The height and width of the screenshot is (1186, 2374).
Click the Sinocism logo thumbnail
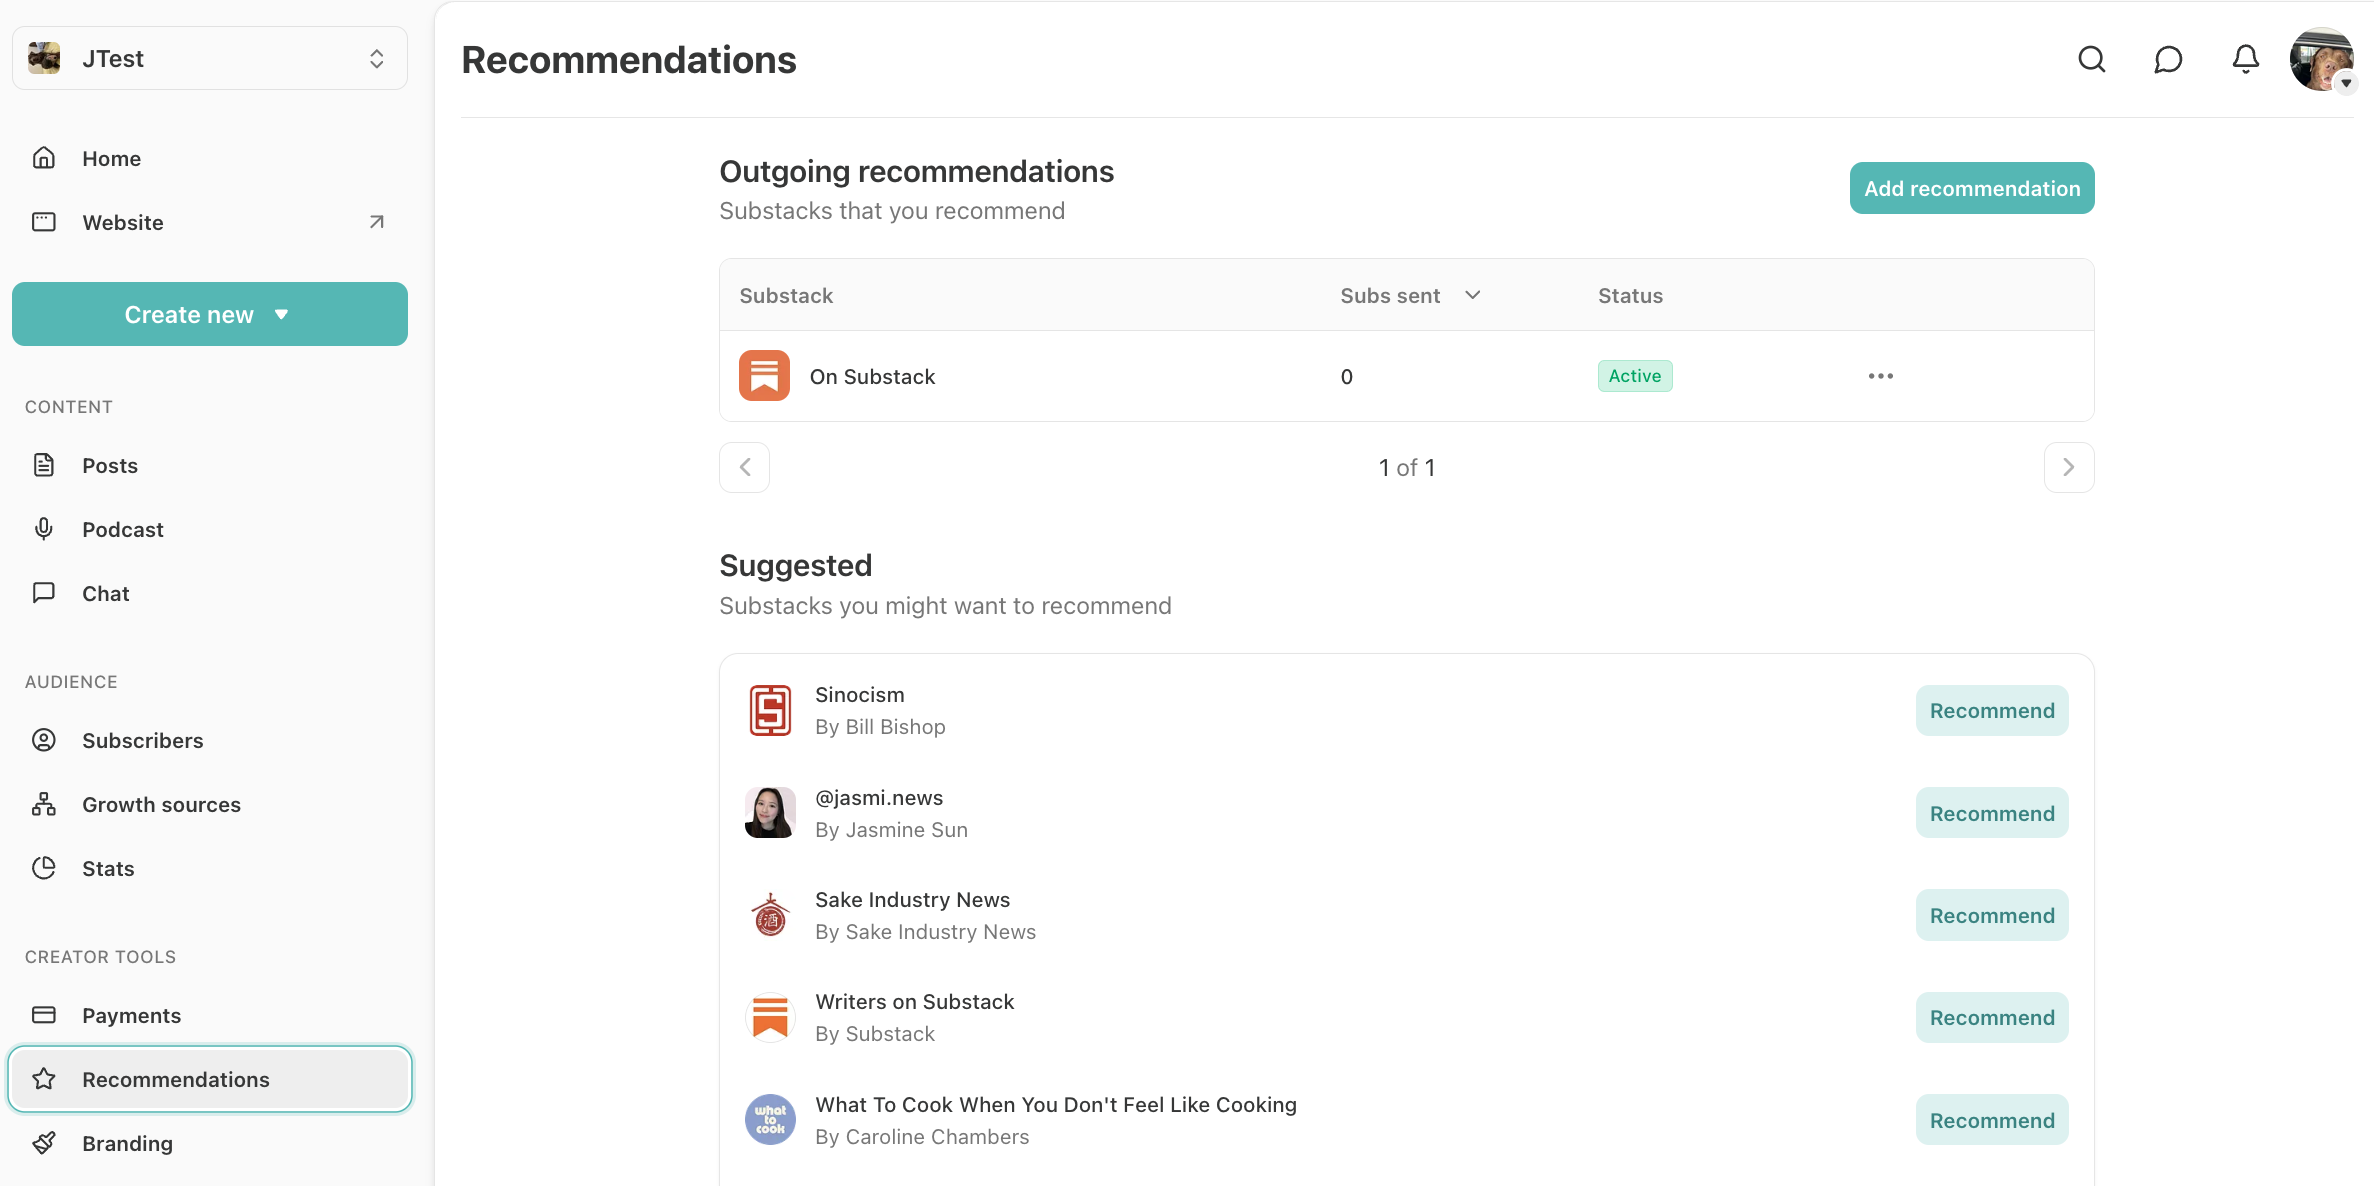pos(770,711)
